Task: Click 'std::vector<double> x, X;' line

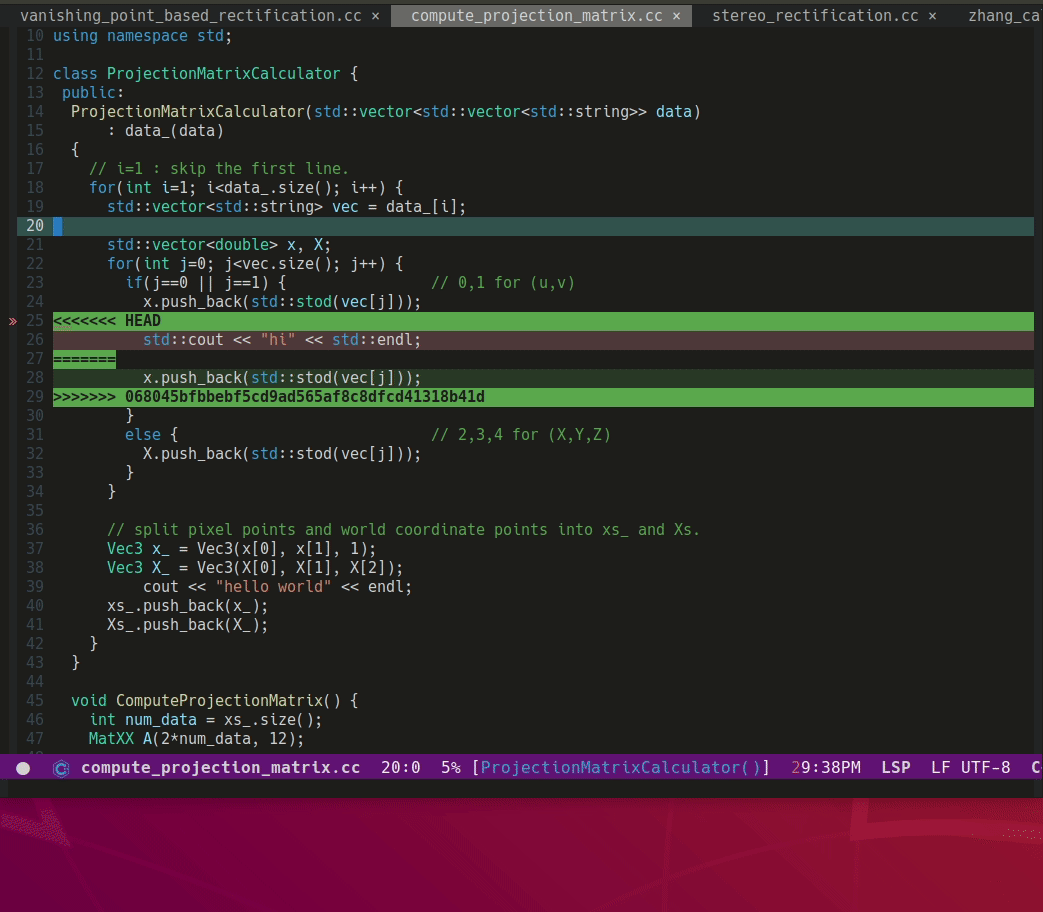Action: coord(219,245)
